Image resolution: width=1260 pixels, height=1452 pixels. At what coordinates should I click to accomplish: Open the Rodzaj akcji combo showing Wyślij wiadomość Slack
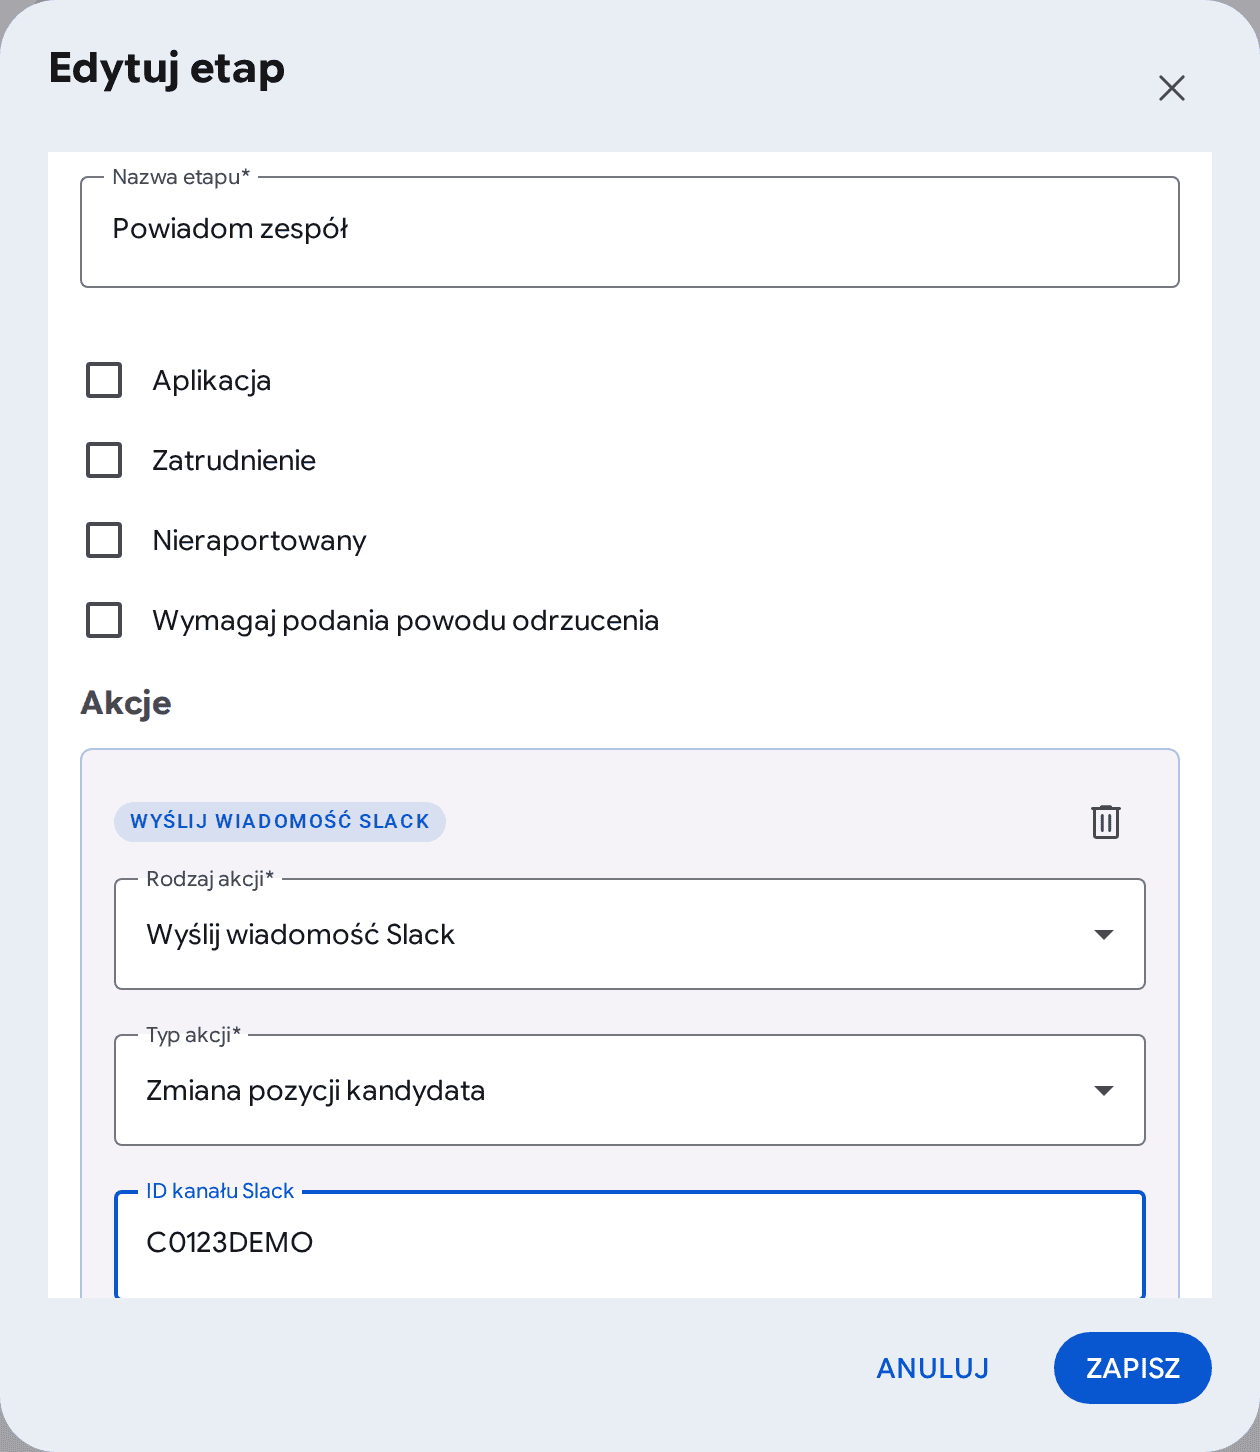click(x=630, y=934)
